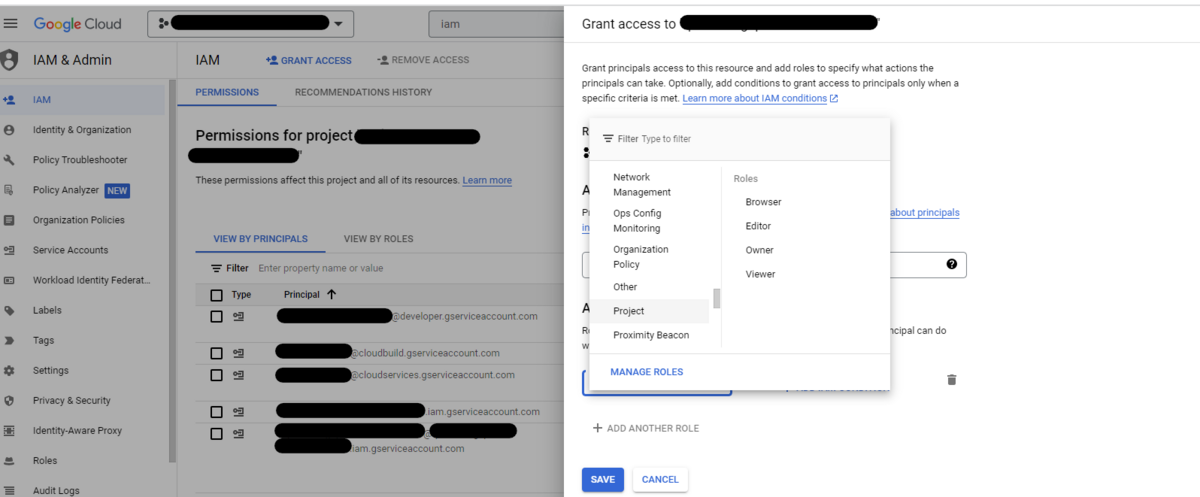Sort by Principal column arrow
This screenshot has height=497, width=1200.
[x=331, y=295]
